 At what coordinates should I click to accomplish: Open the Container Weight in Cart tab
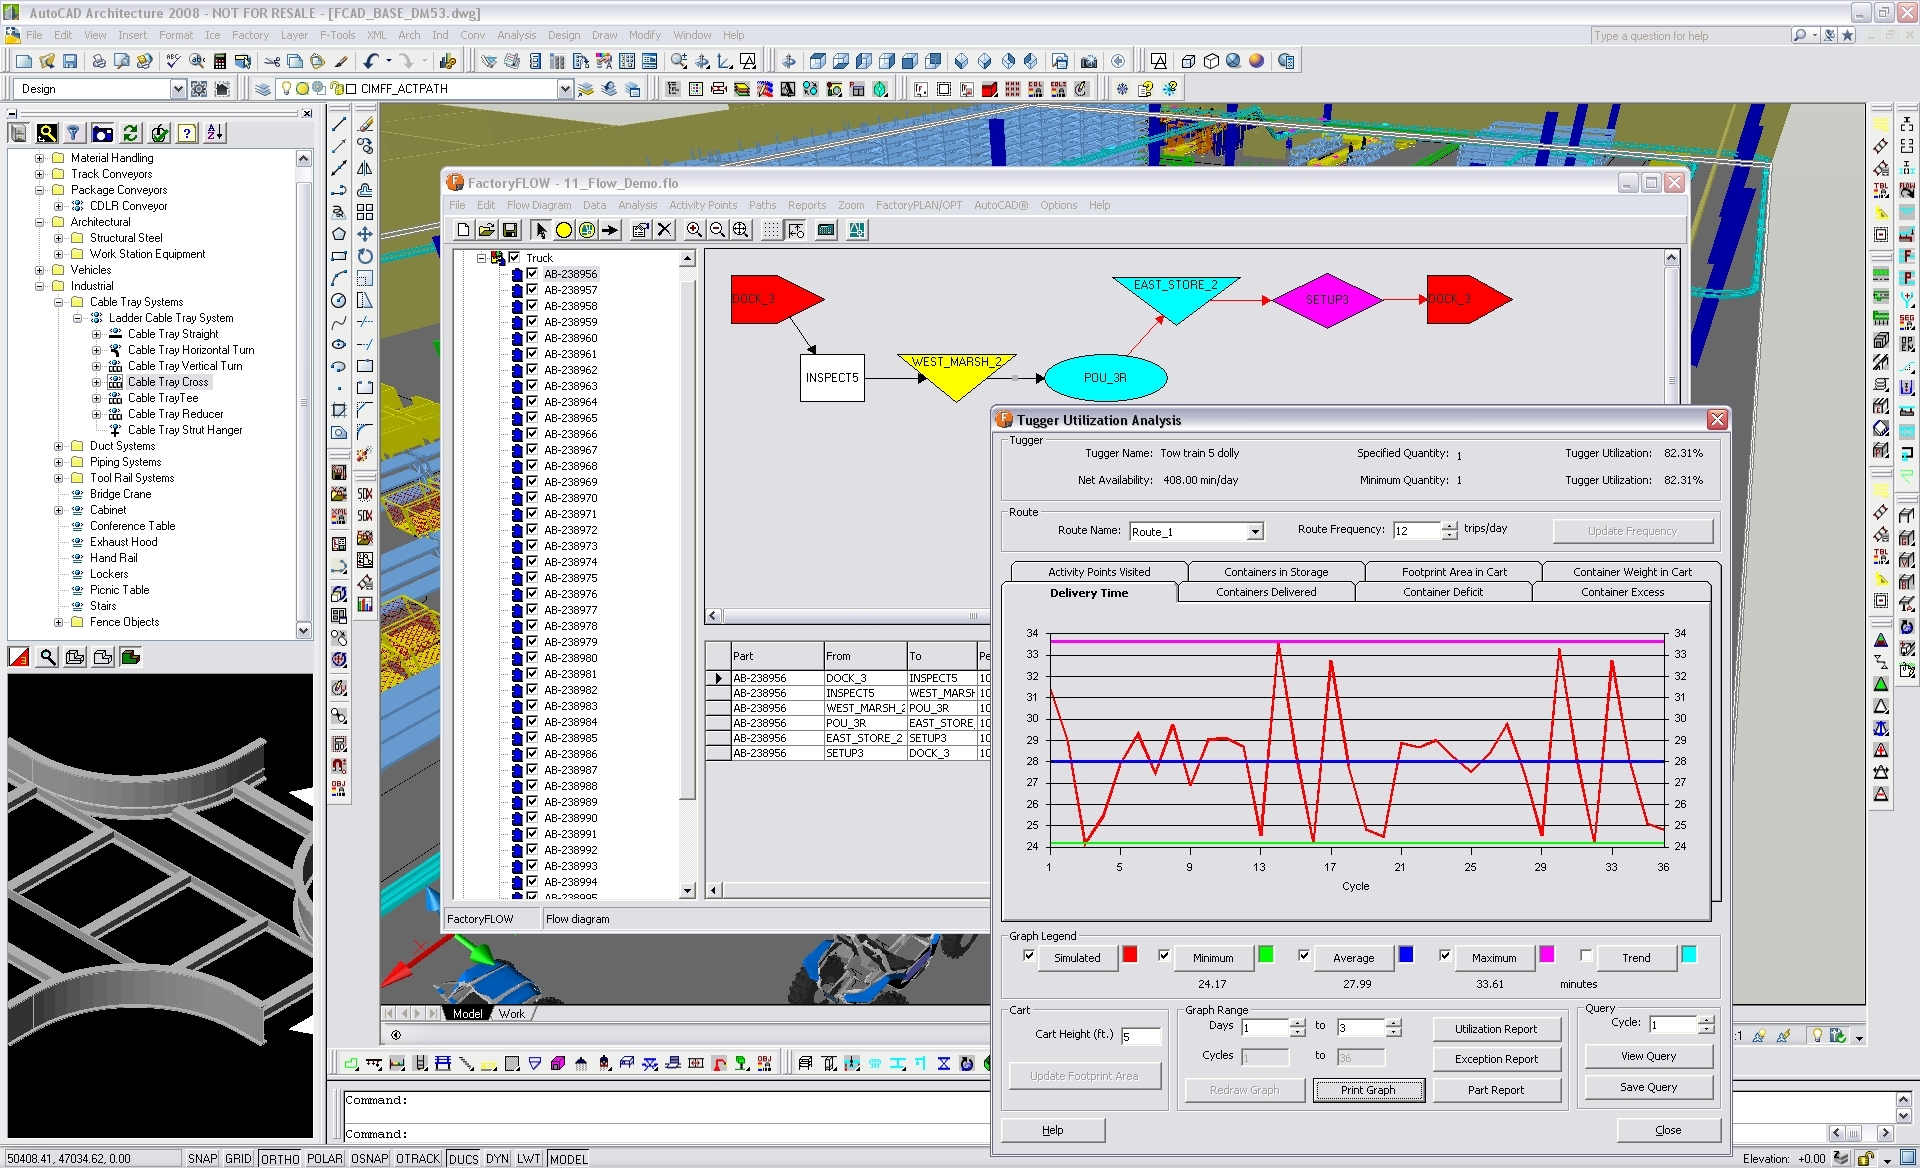tap(1632, 572)
